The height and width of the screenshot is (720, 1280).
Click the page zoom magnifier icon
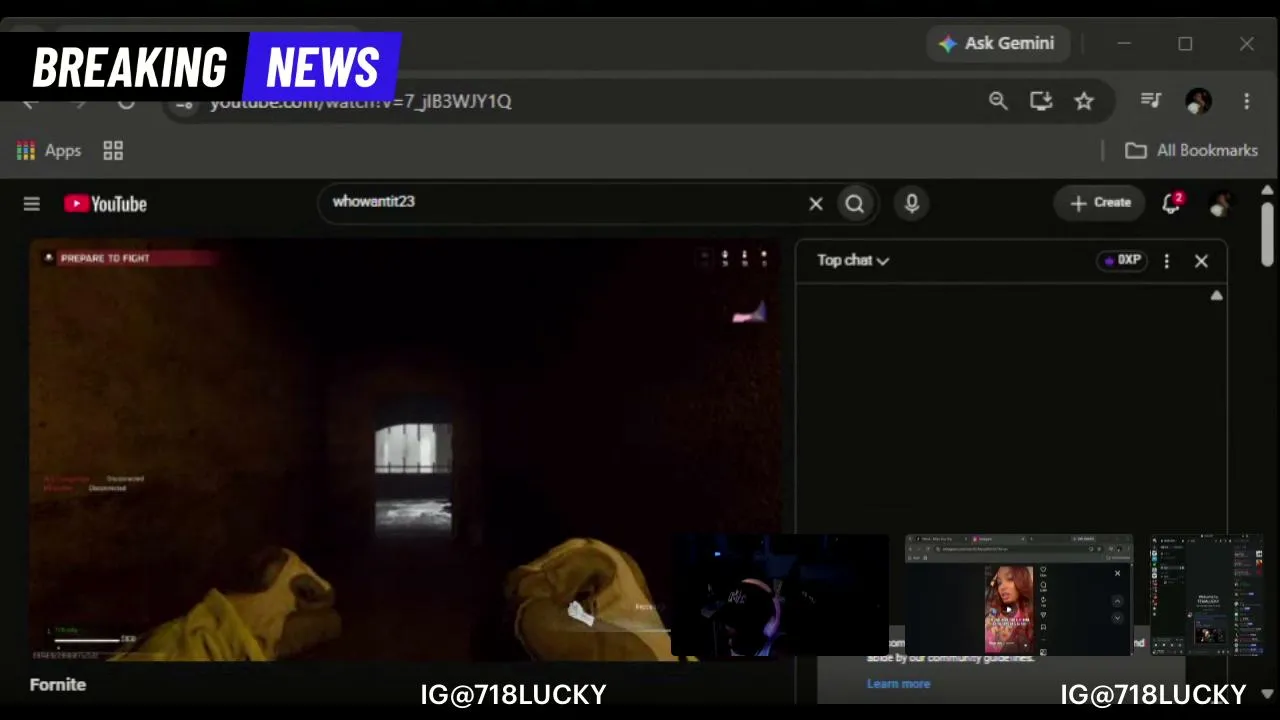coord(998,101)
